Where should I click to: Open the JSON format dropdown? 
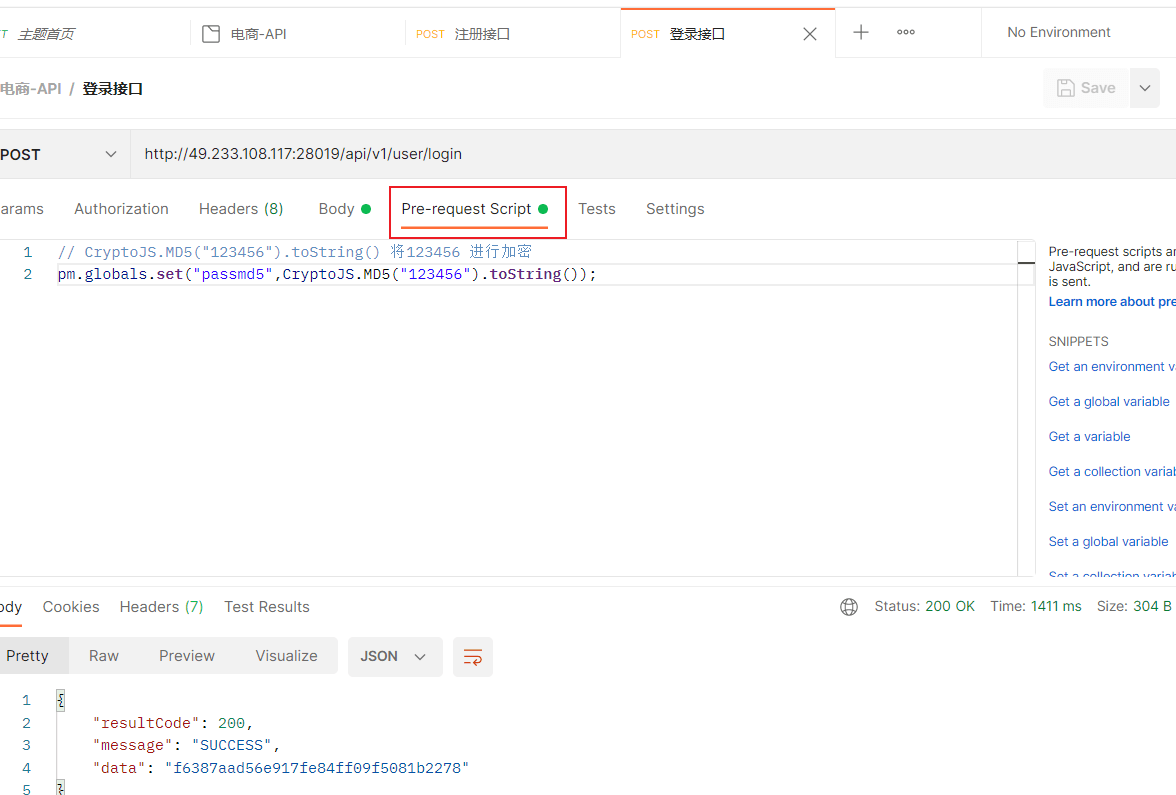click(x=394, y=657)
